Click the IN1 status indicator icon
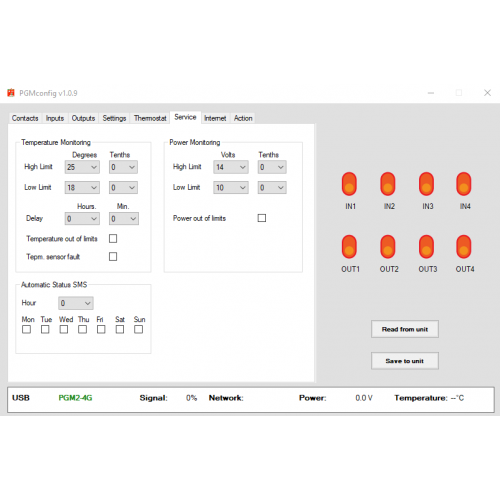 coord(349,184)
